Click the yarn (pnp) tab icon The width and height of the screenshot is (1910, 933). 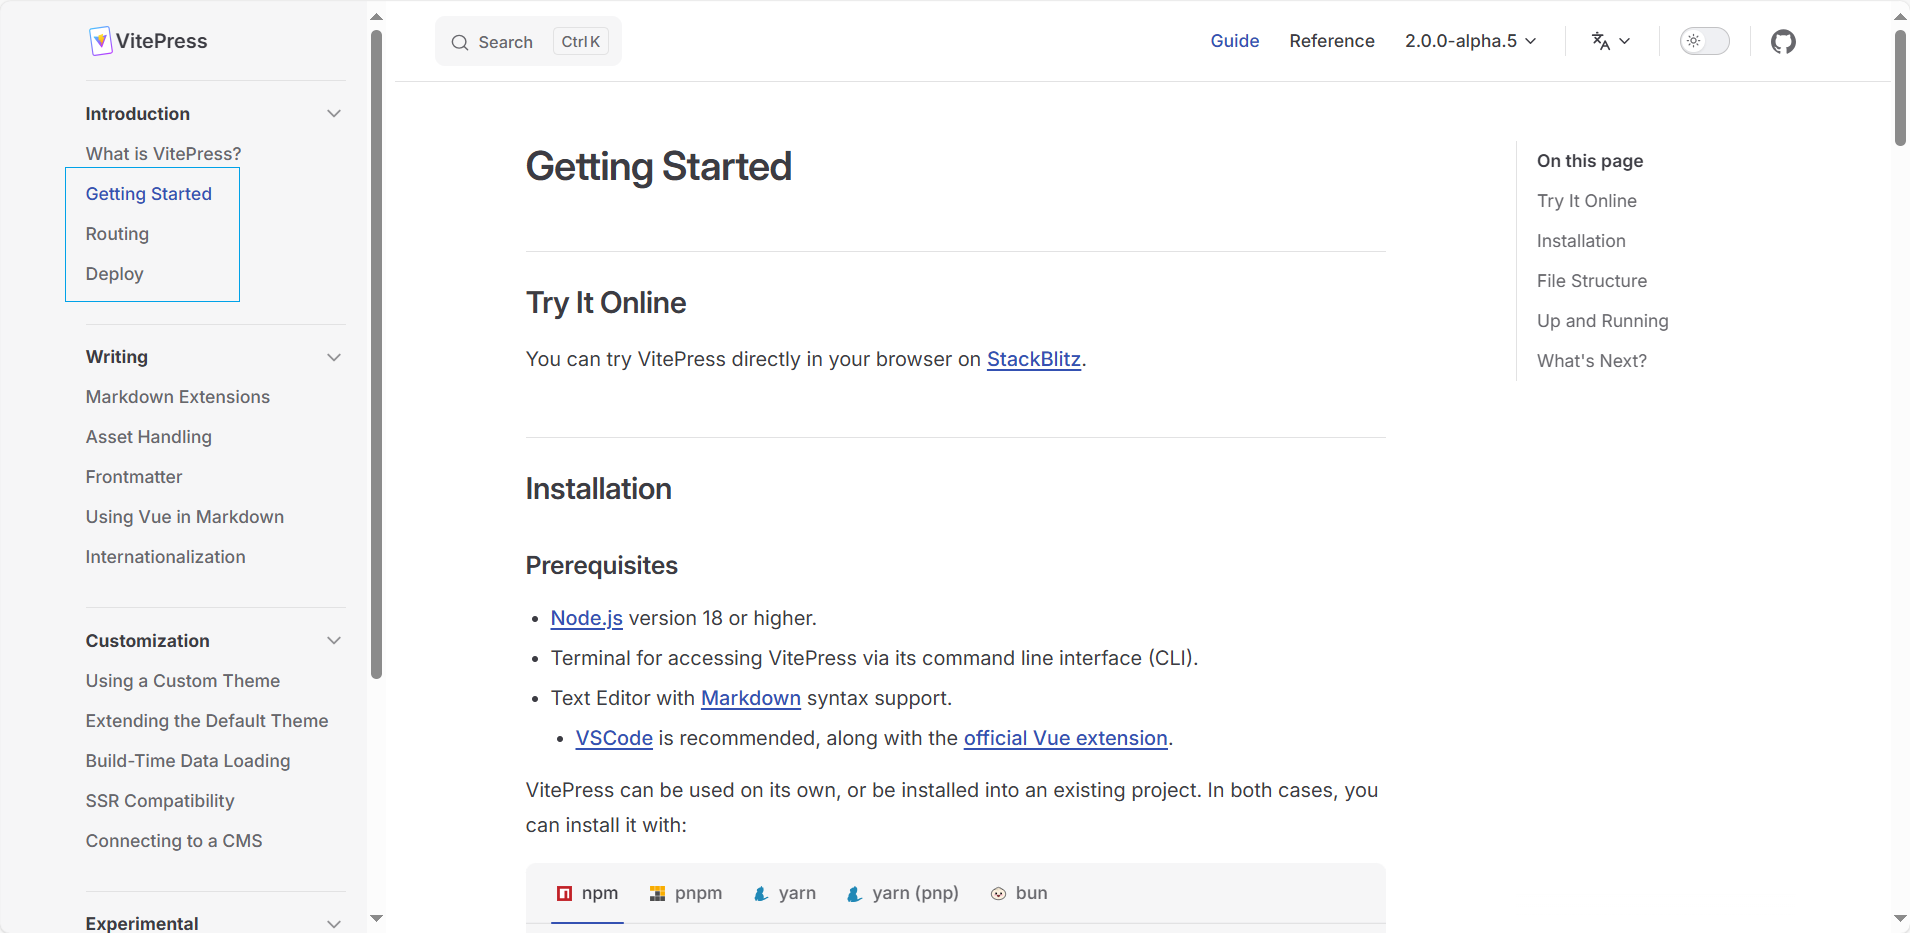click(x=854, y=894)
